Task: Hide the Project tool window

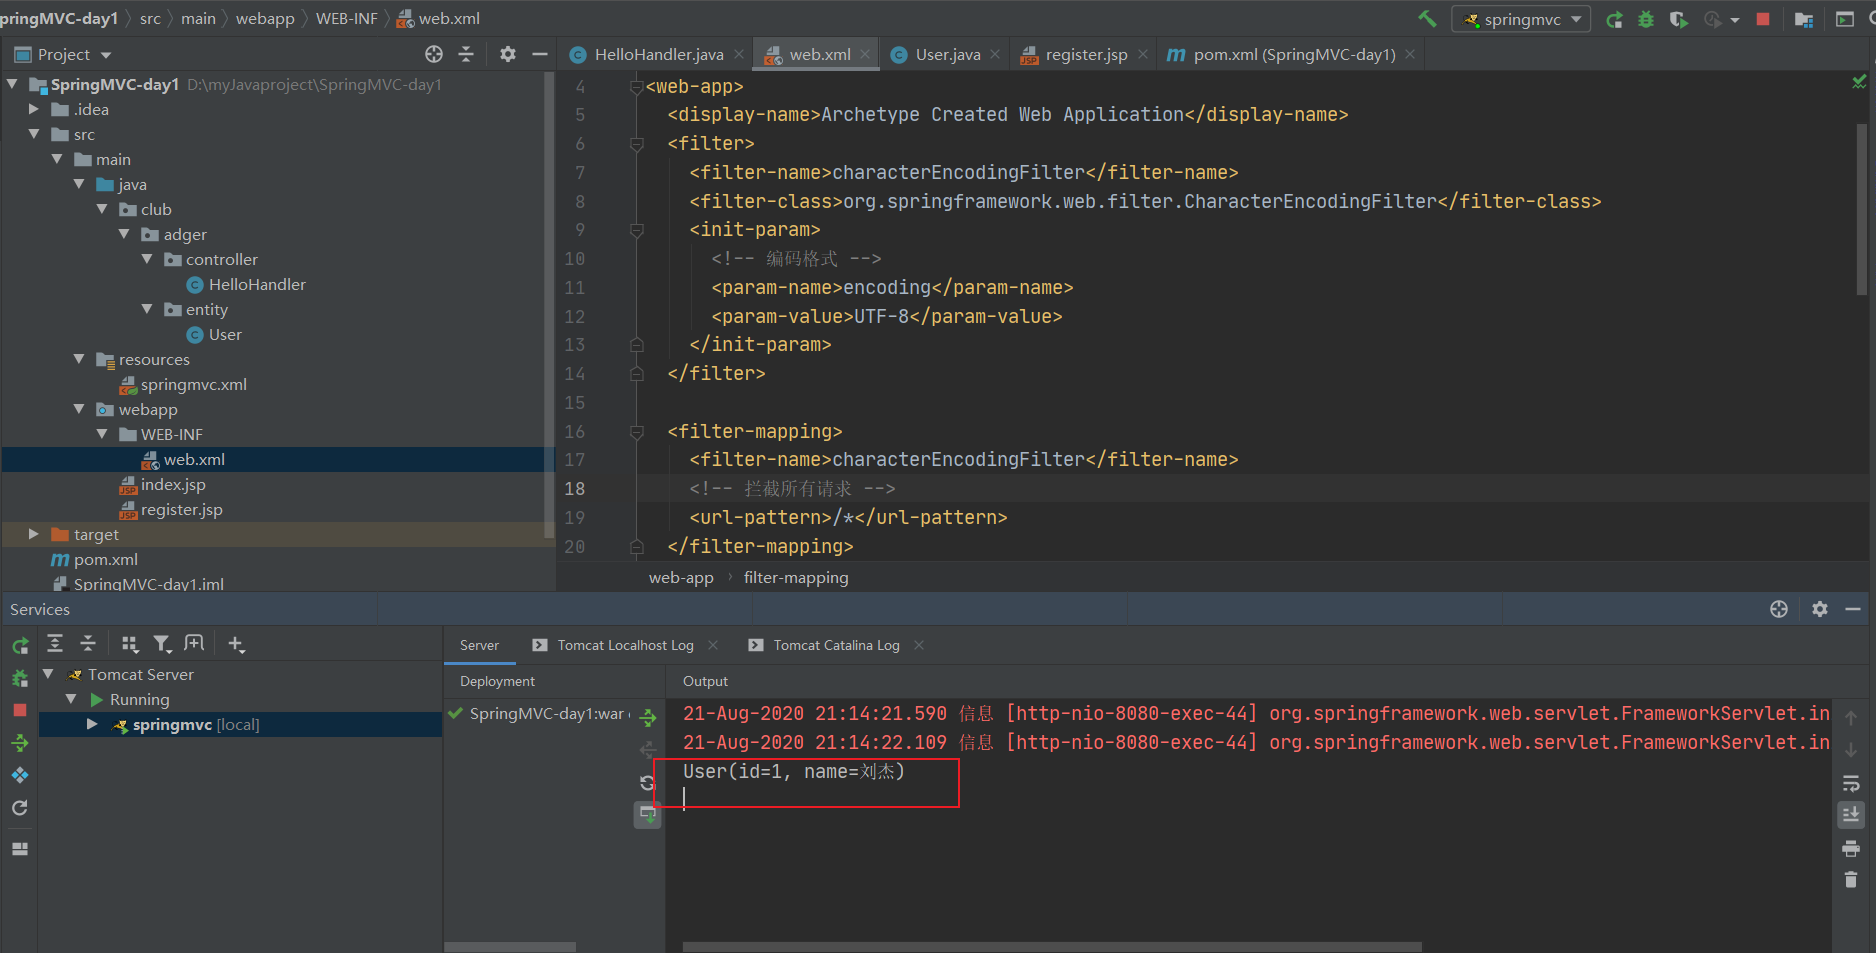Action: tap(540, 54)
